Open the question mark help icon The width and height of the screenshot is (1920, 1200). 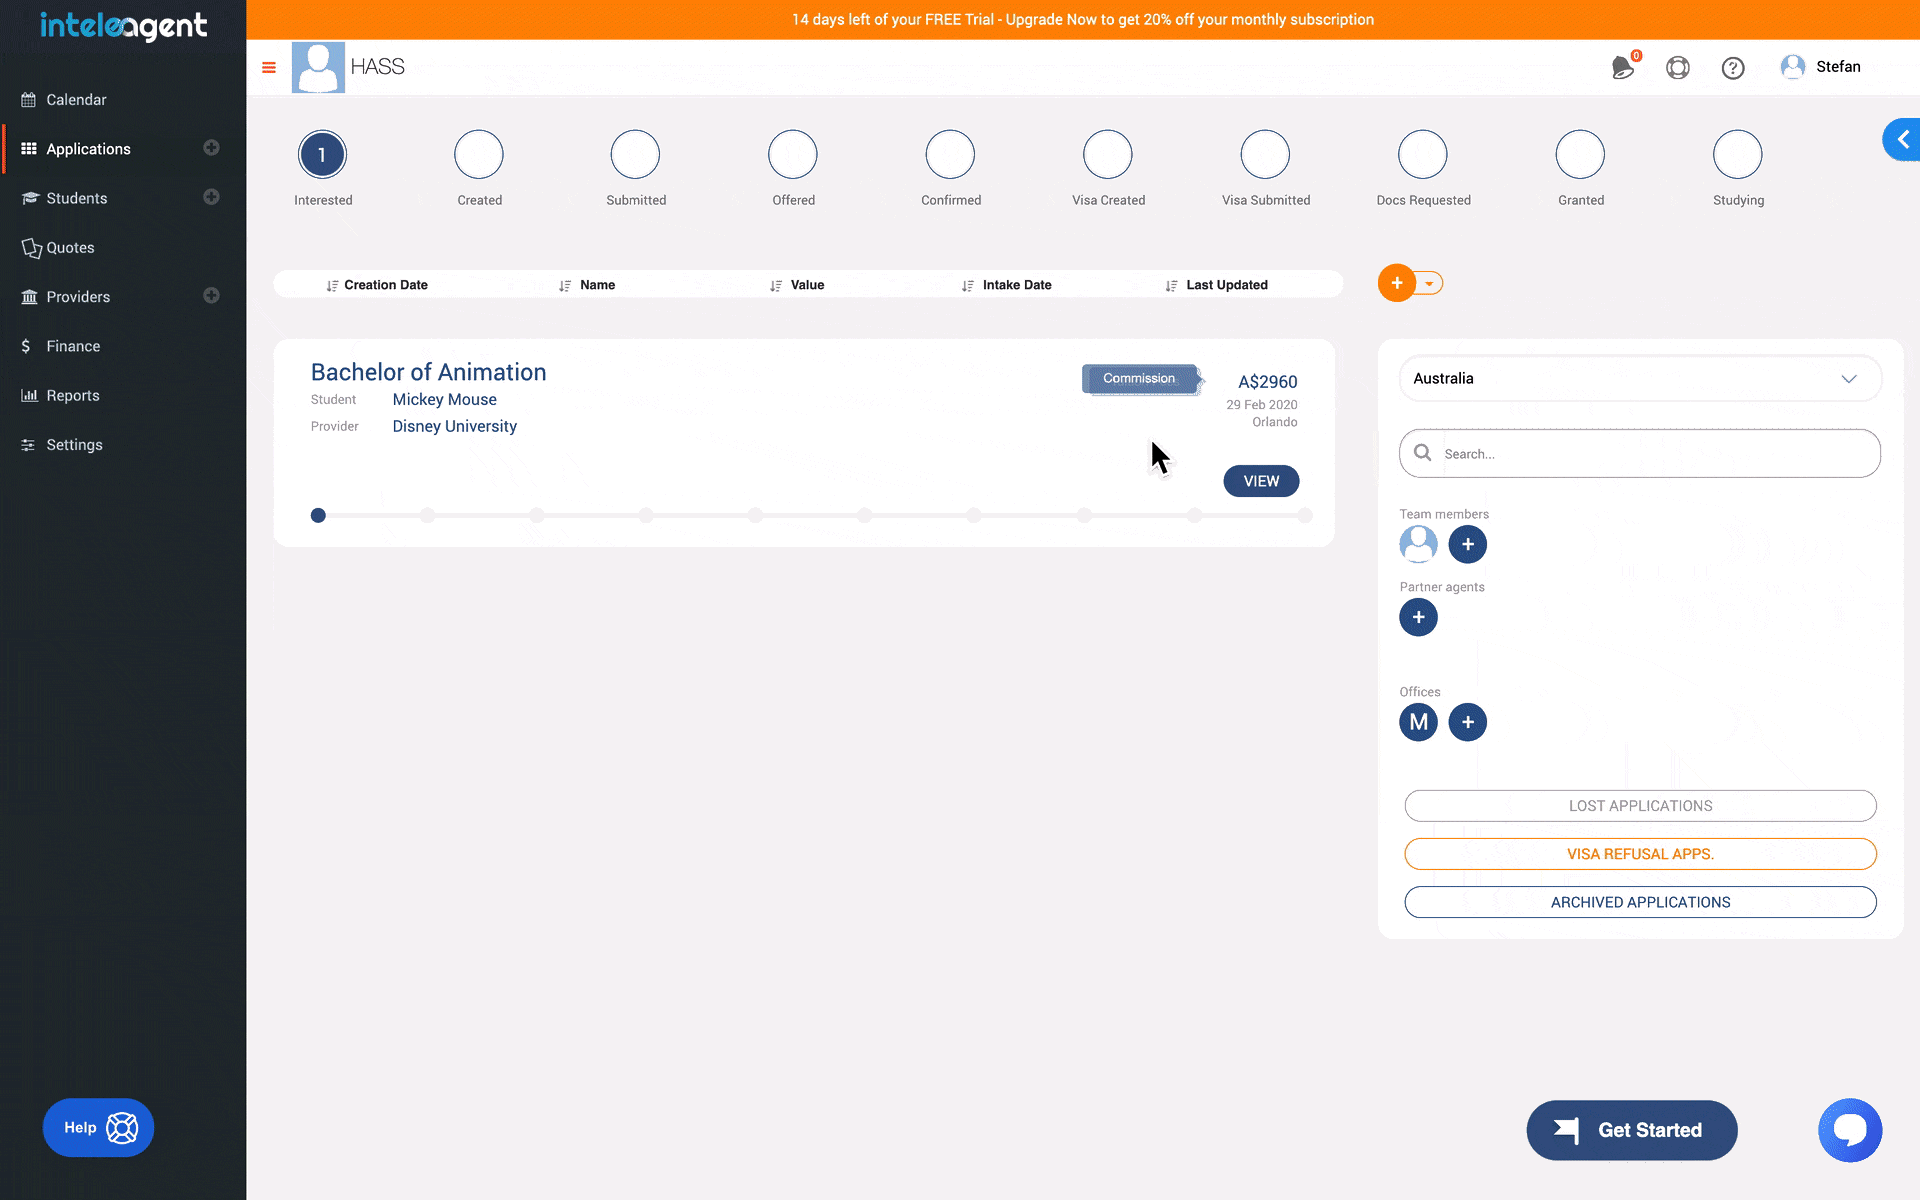click(x=1732, y=67)
